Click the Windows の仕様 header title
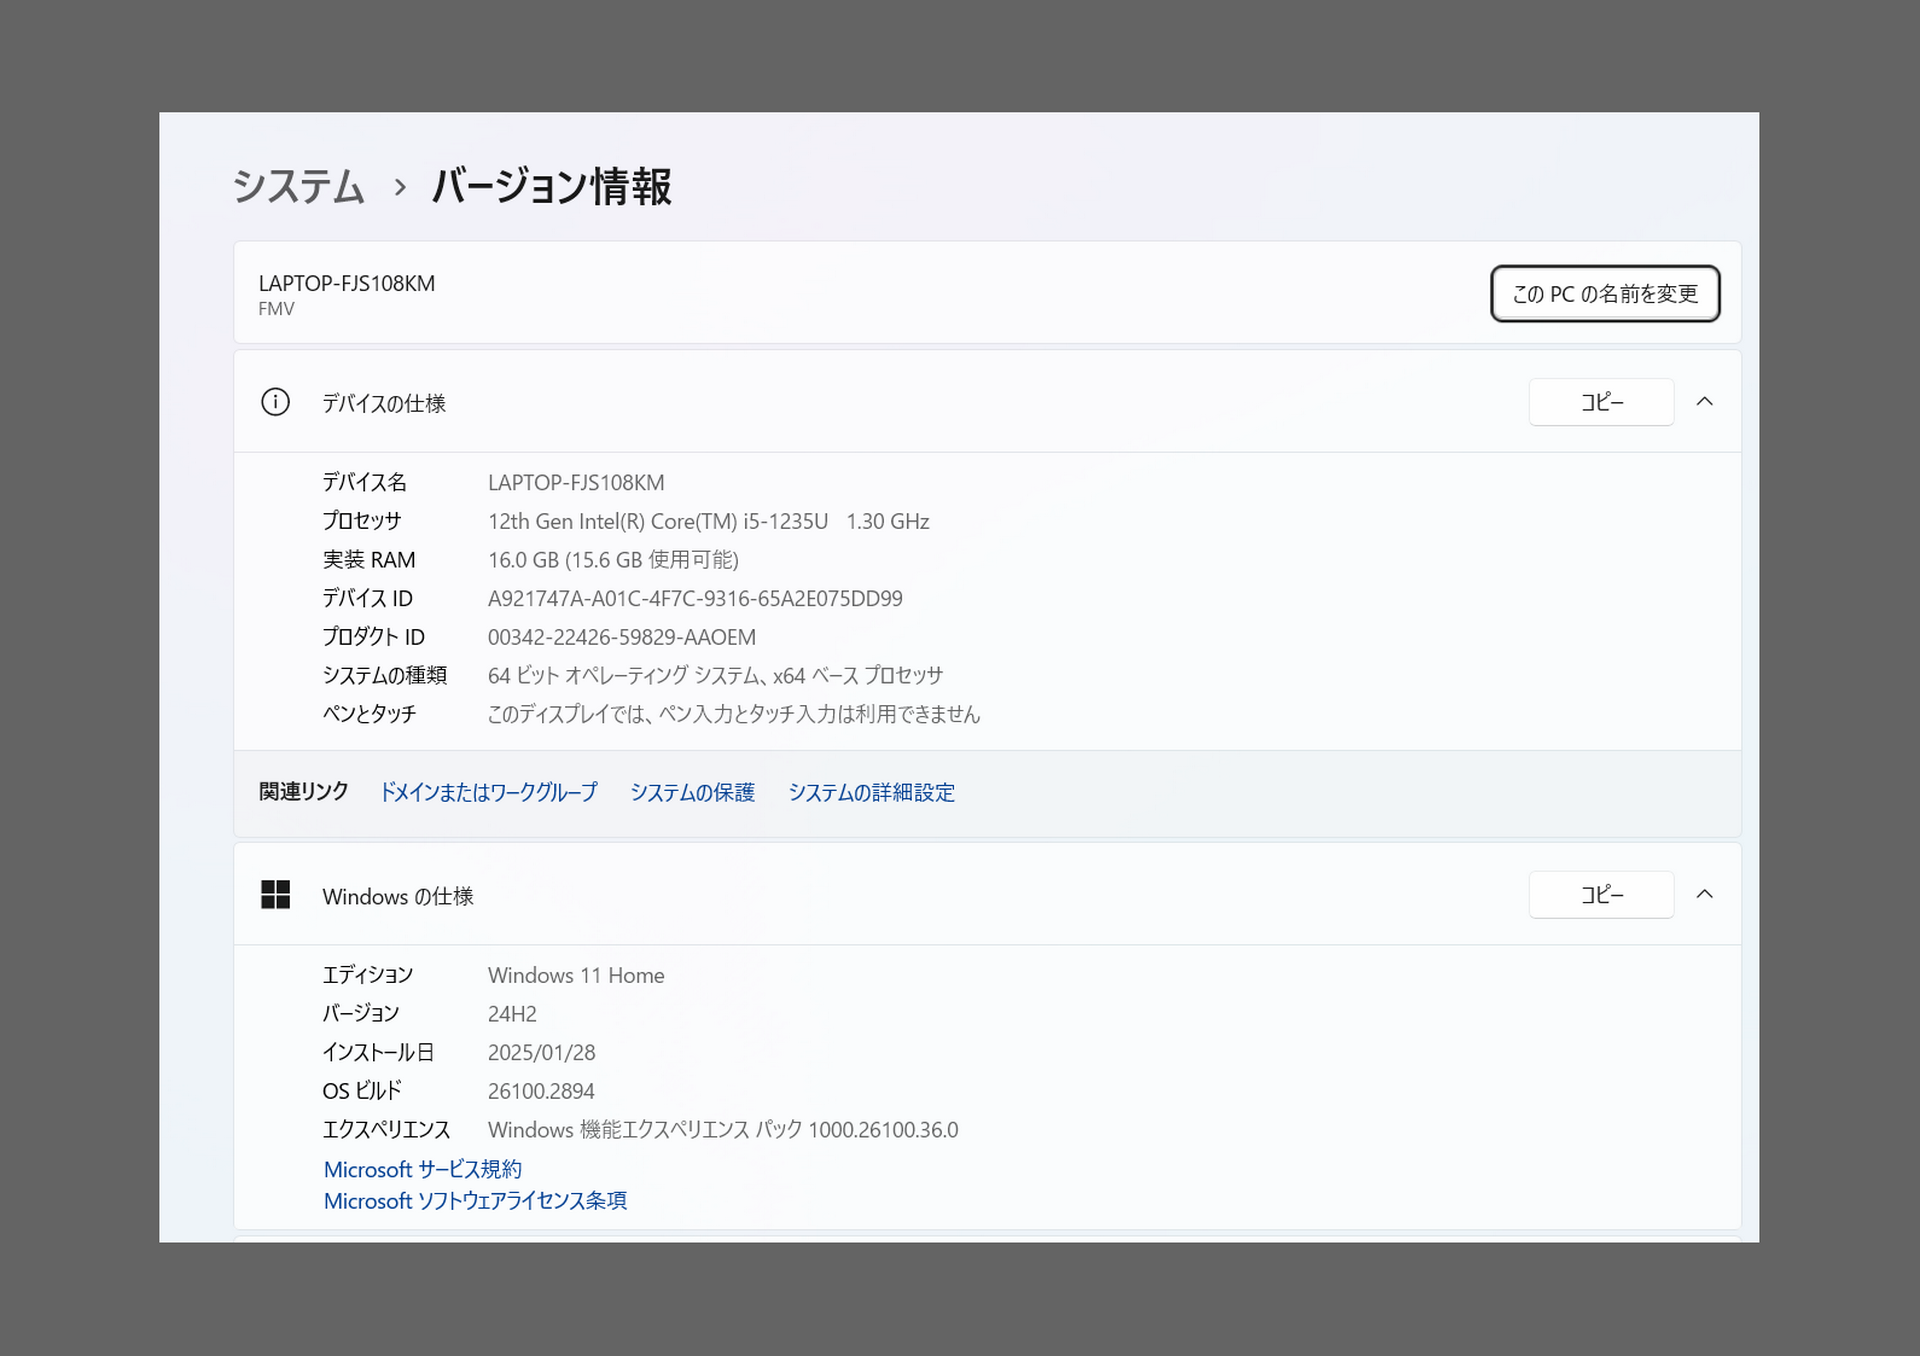 click(398, 897)
